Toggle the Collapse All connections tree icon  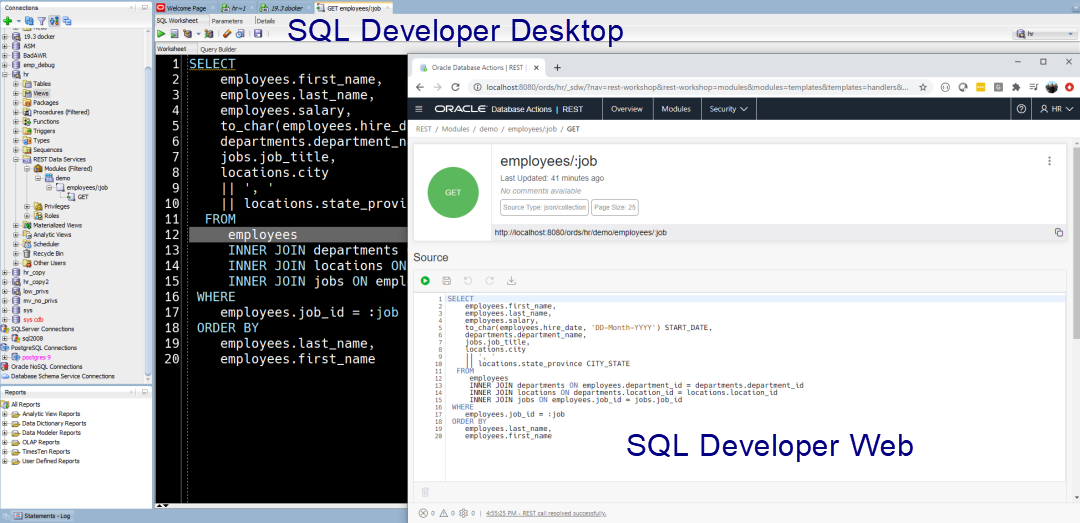coord(67,21)
